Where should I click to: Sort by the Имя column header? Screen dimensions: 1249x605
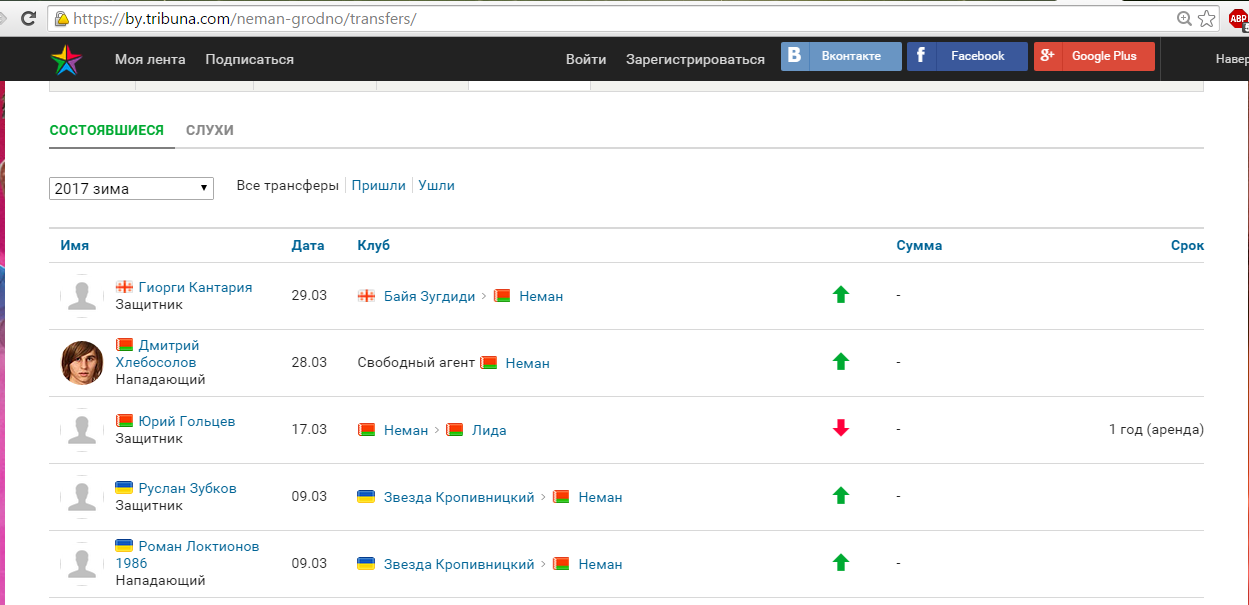pyautogui.click(x=75, y=245)
